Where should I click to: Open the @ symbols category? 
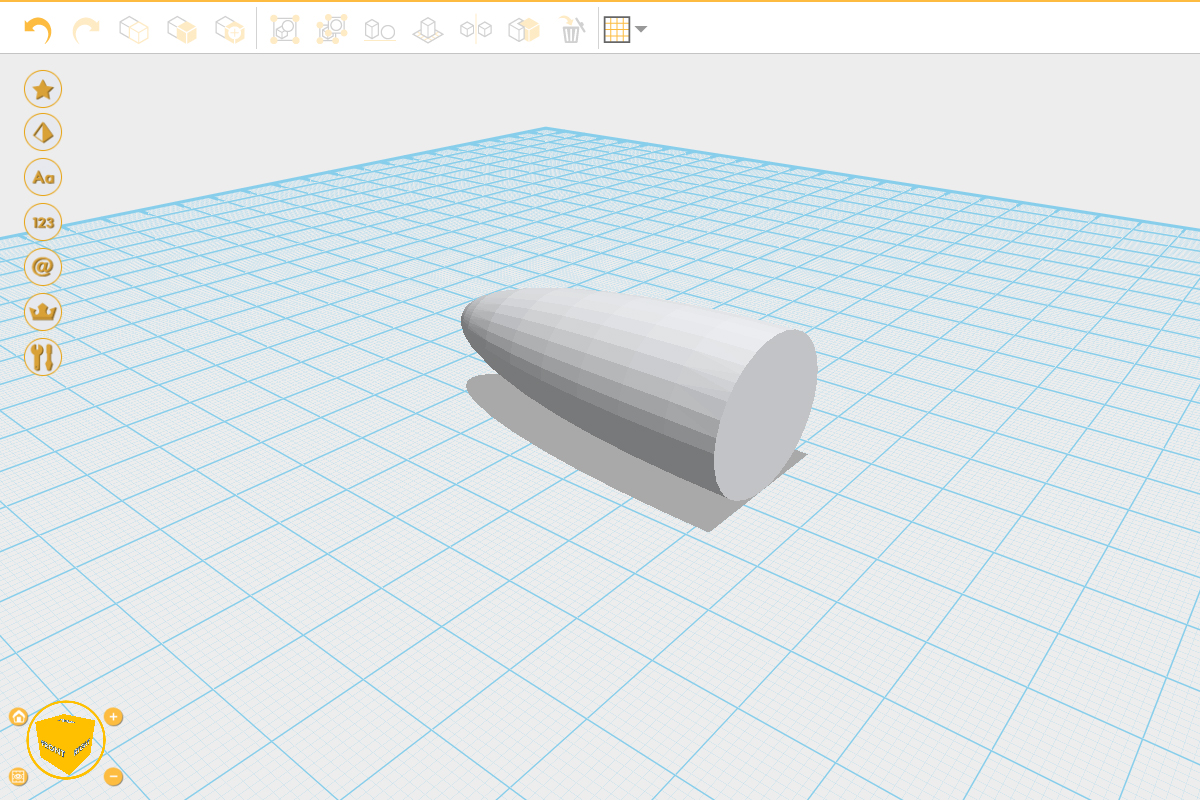pos(43,267)
